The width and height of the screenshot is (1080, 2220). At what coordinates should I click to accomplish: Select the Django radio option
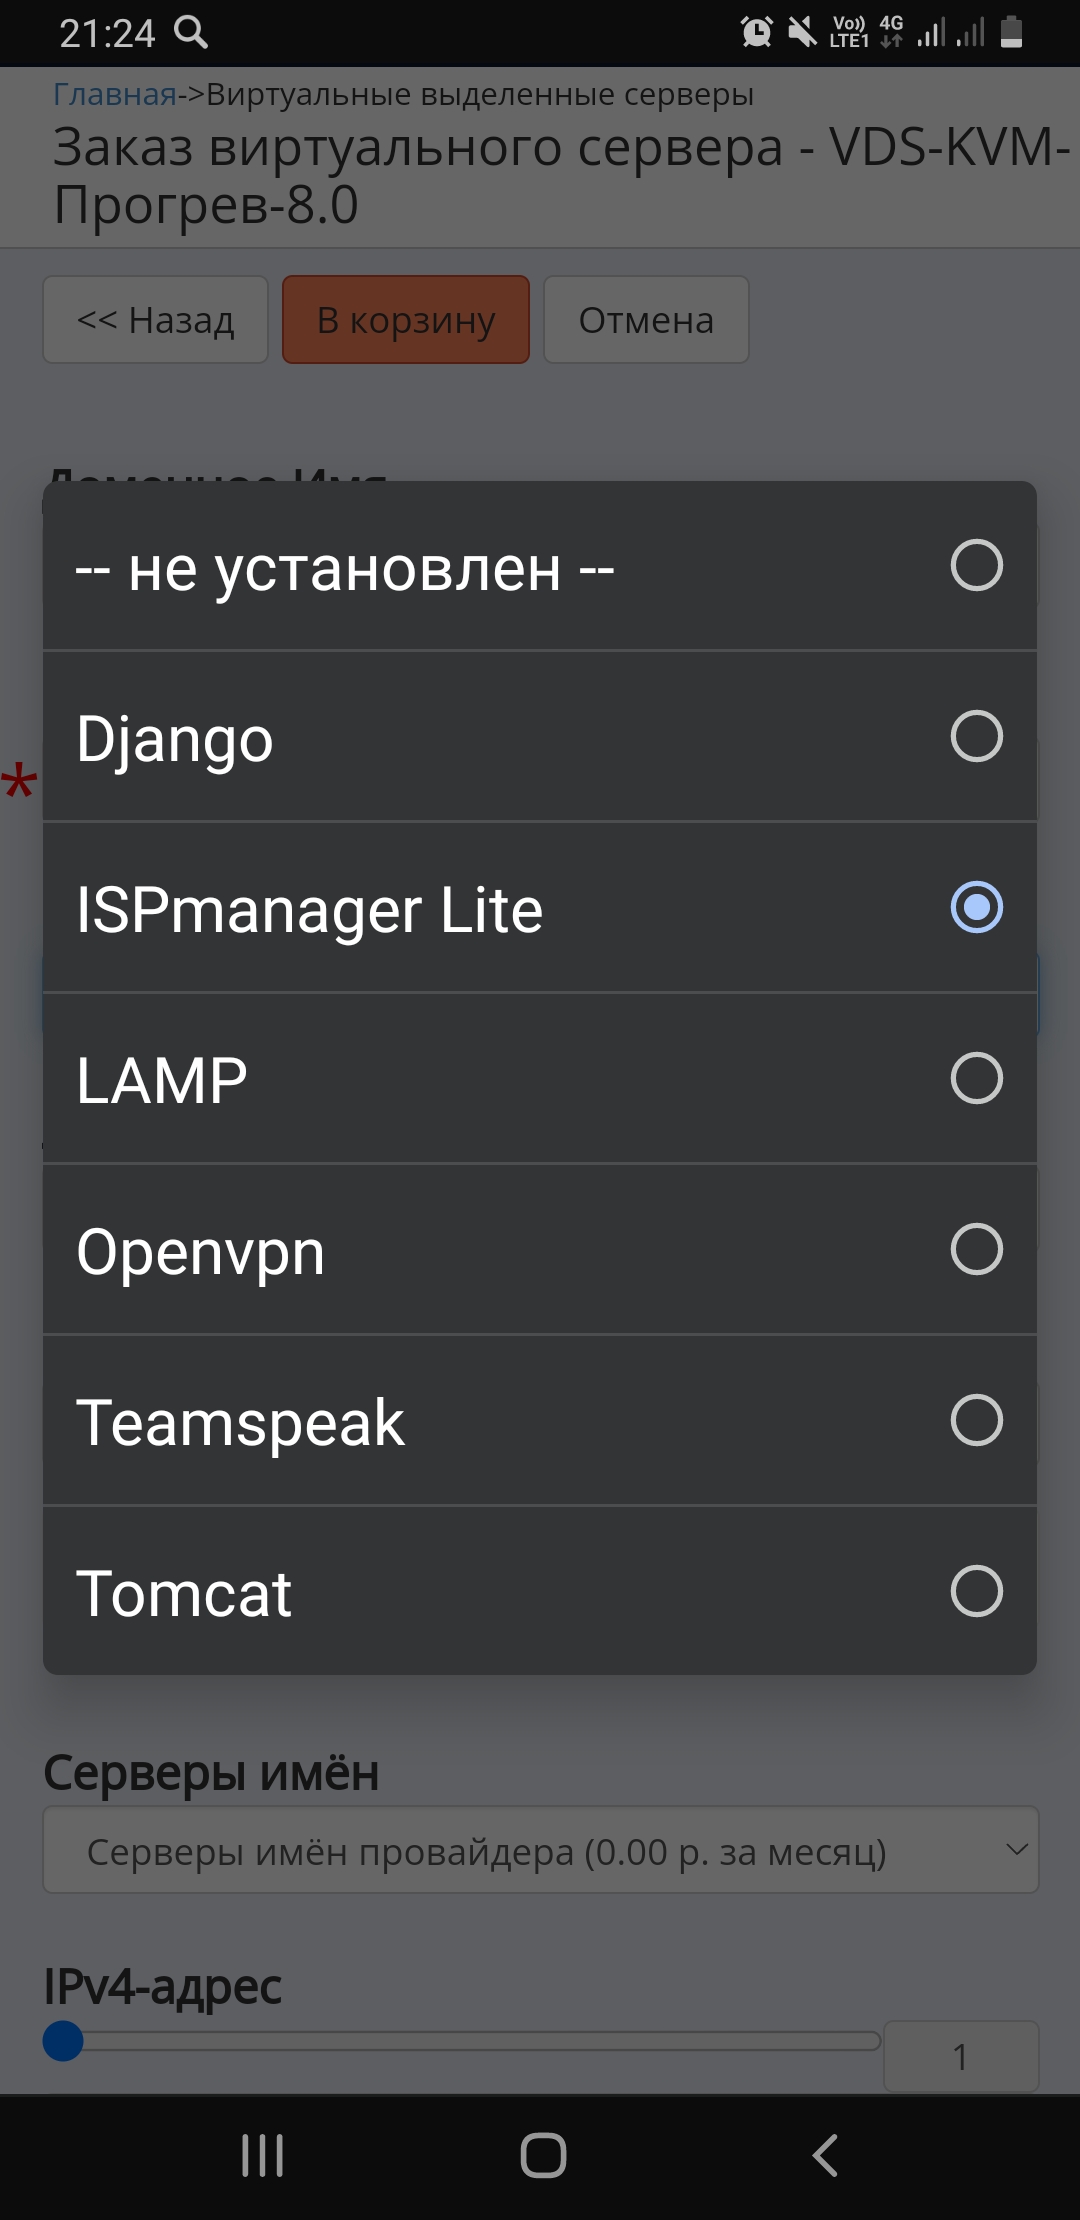976,737
